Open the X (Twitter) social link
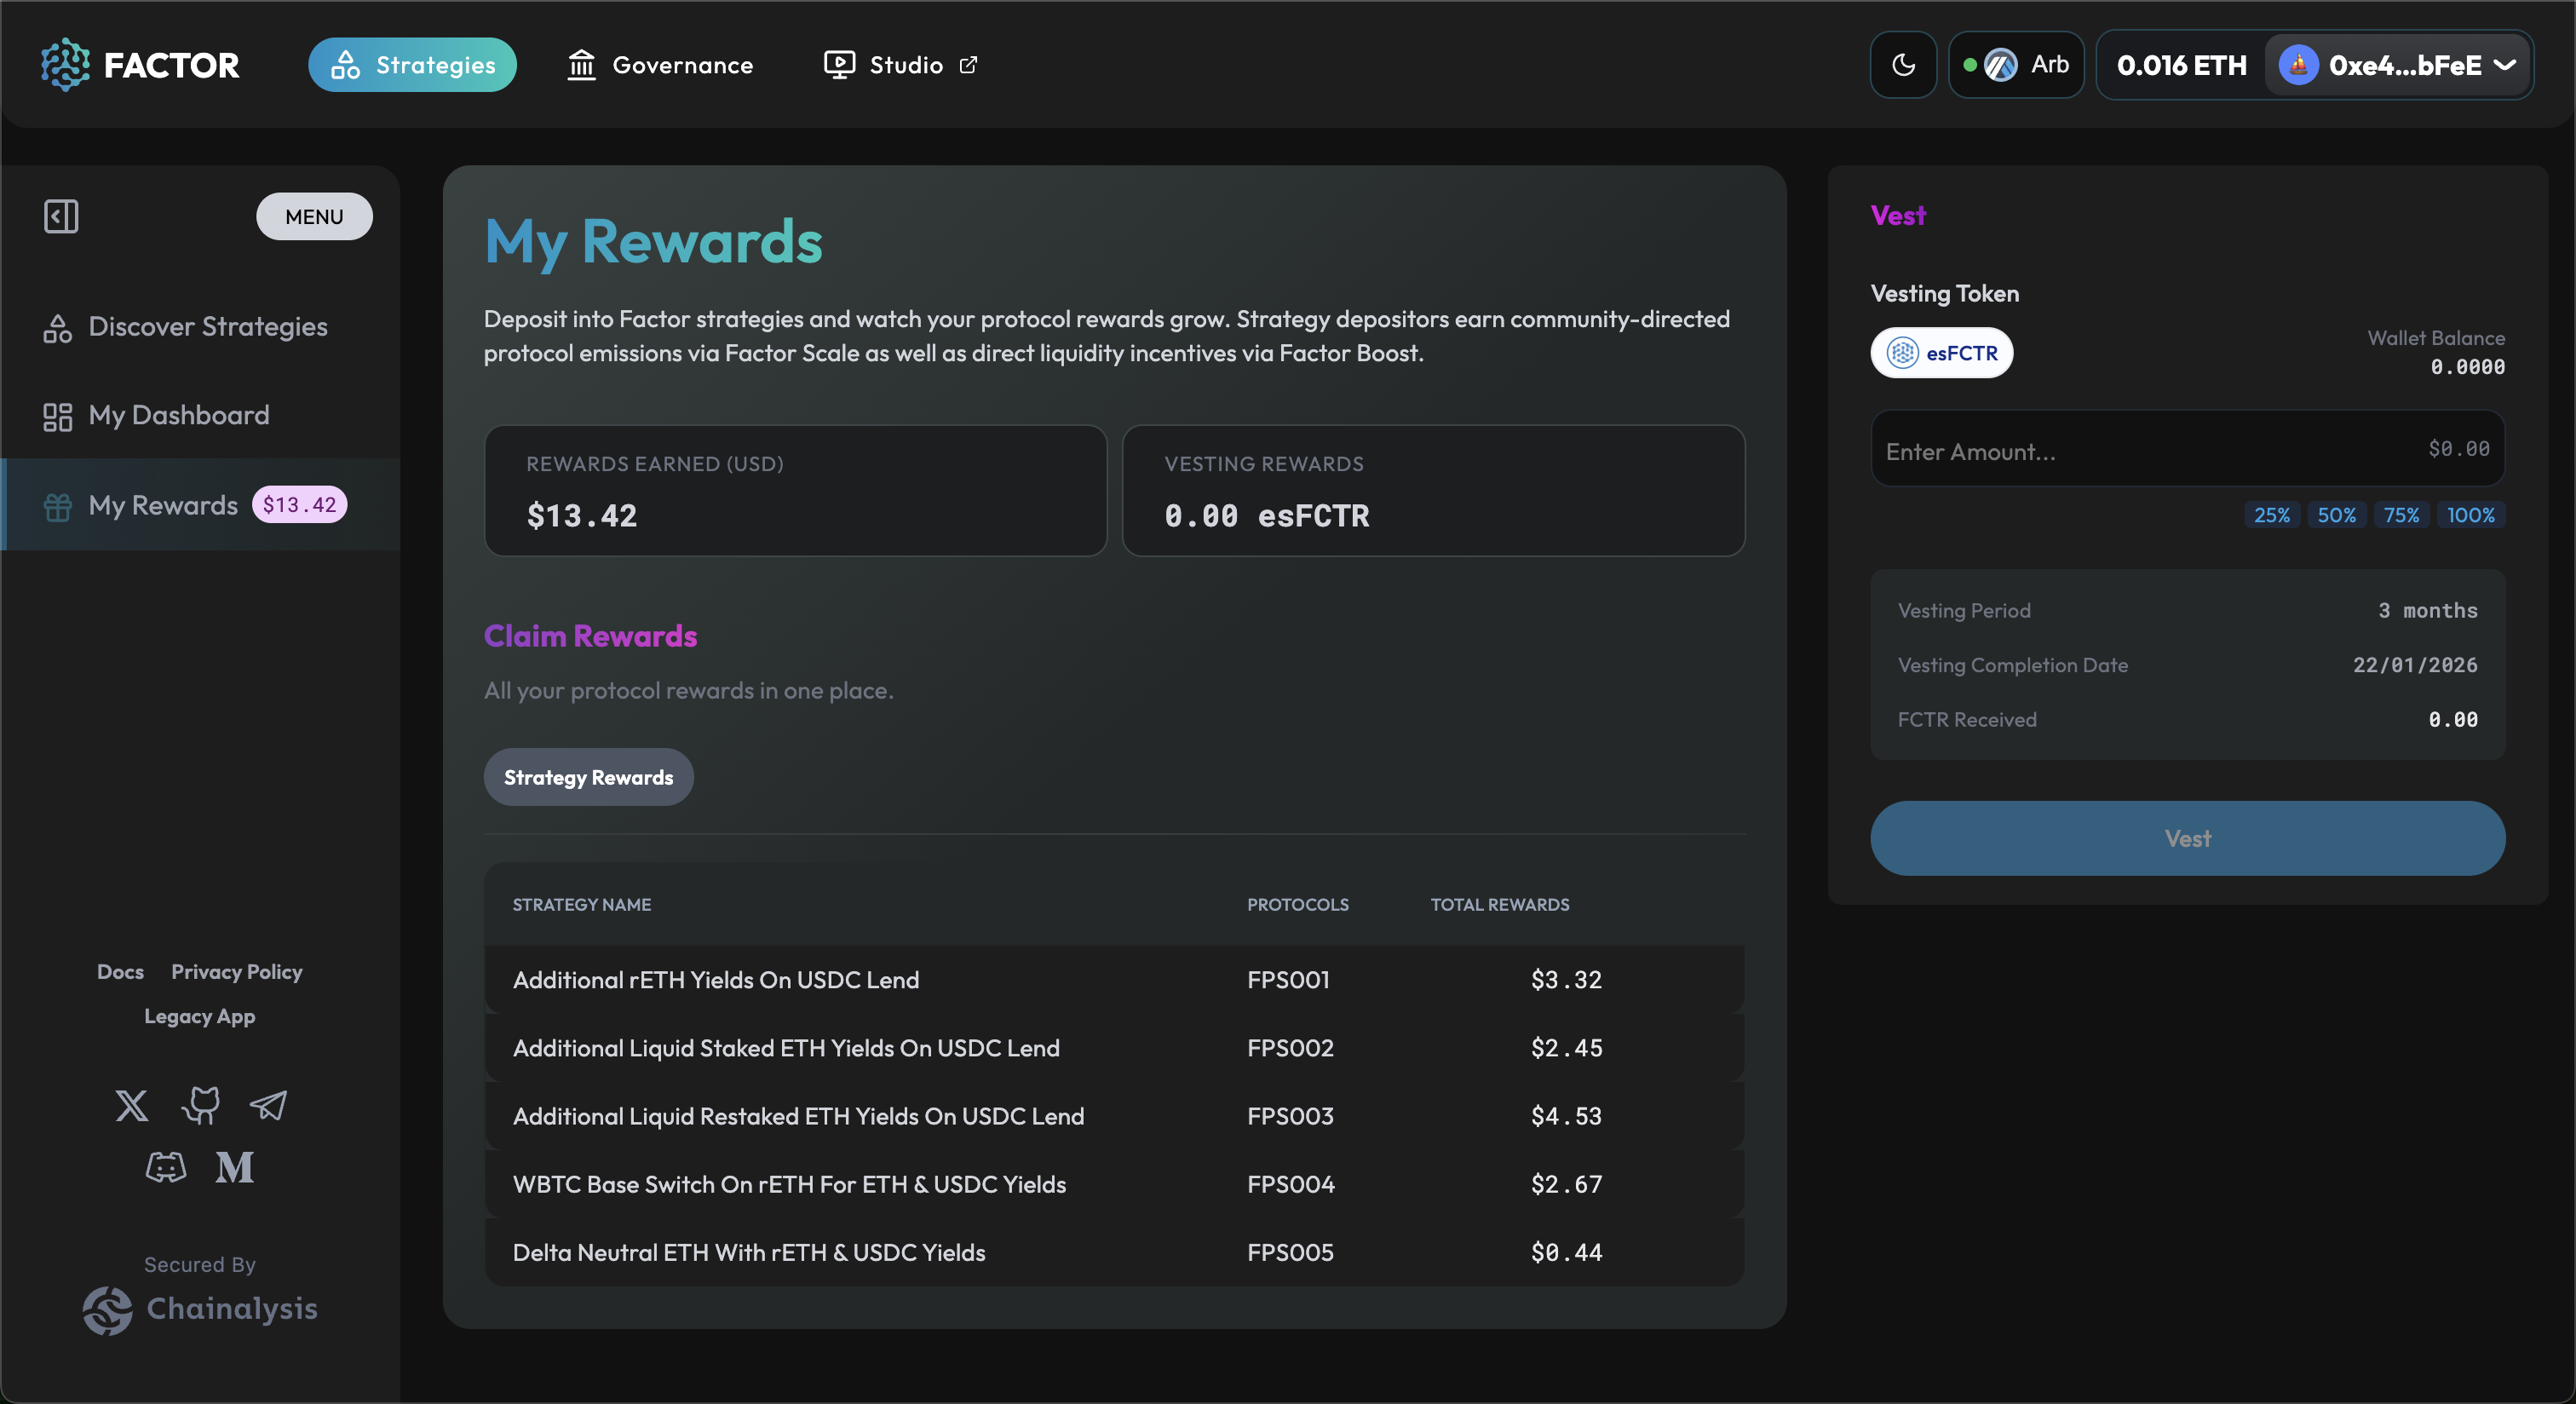2576x1404 pixels. point(131,1105)
